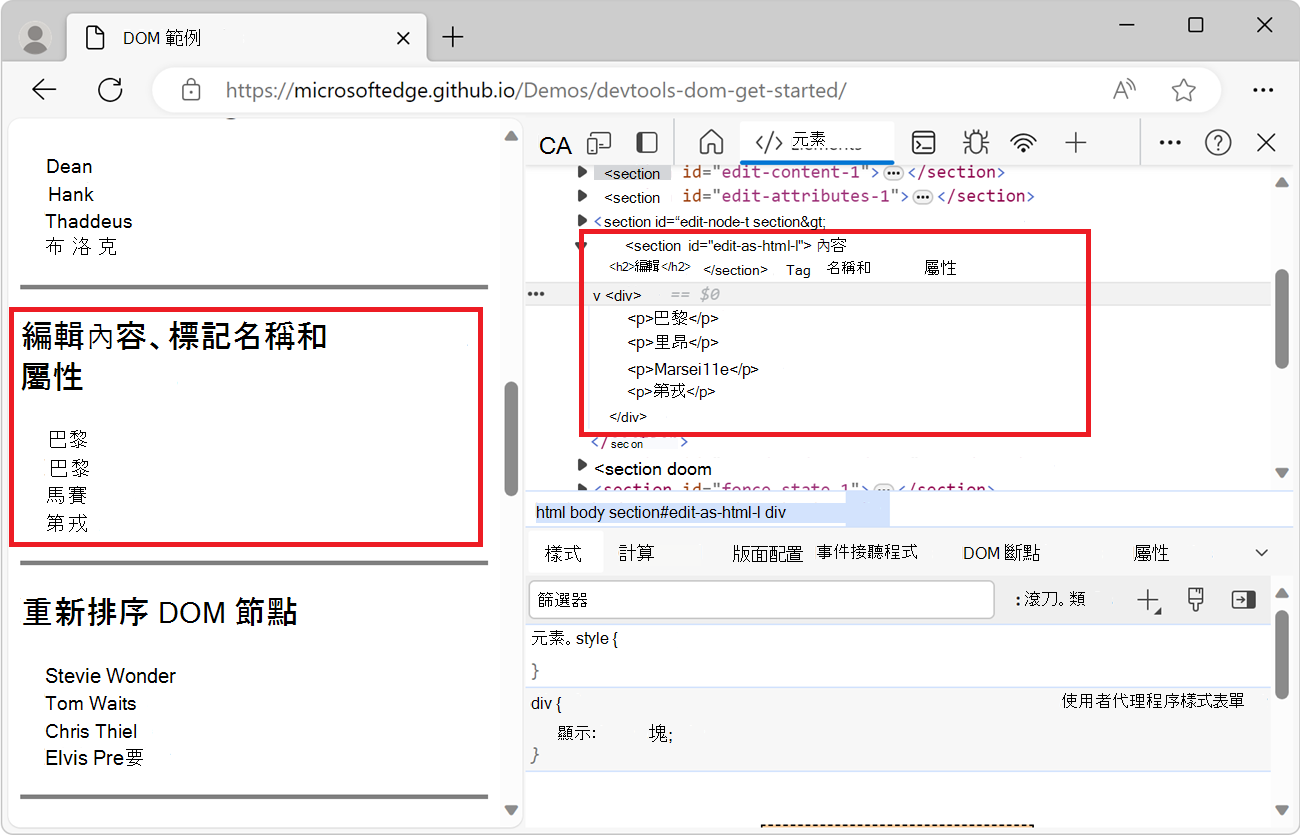This screenshot has width=1300, height=835.
Task: Click the lock icon in the address bar
Action: [x=190, y=90]
